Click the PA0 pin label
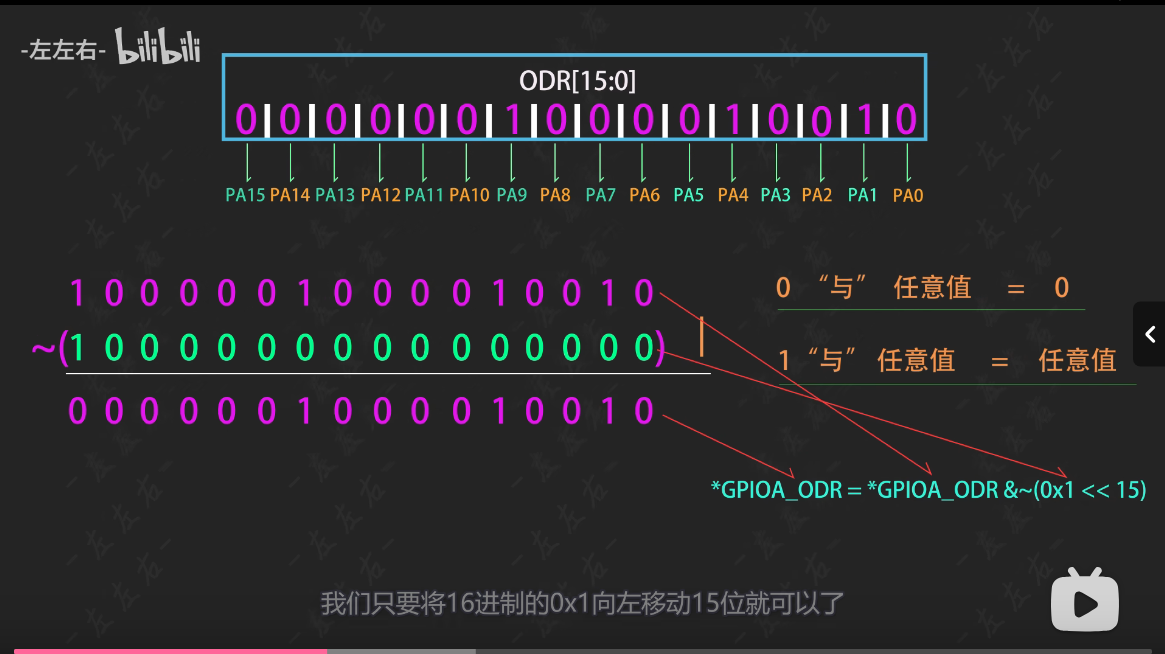The image size is (1165, 654). [908, 196]
